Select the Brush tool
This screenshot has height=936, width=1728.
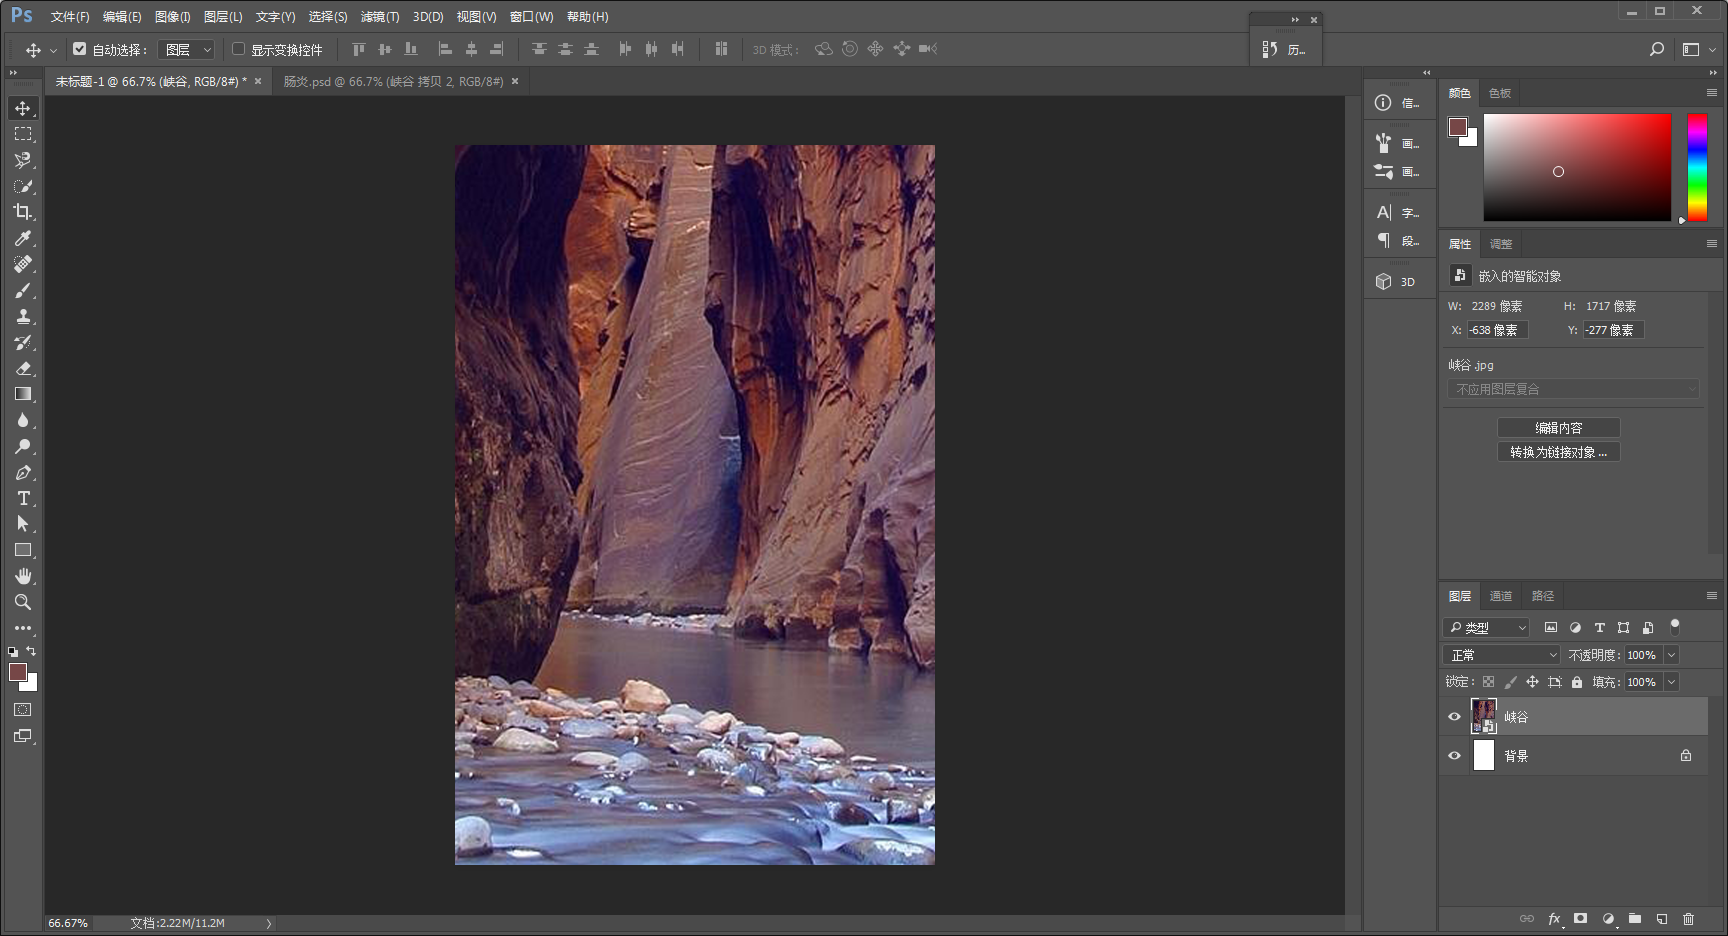point(23,290)
